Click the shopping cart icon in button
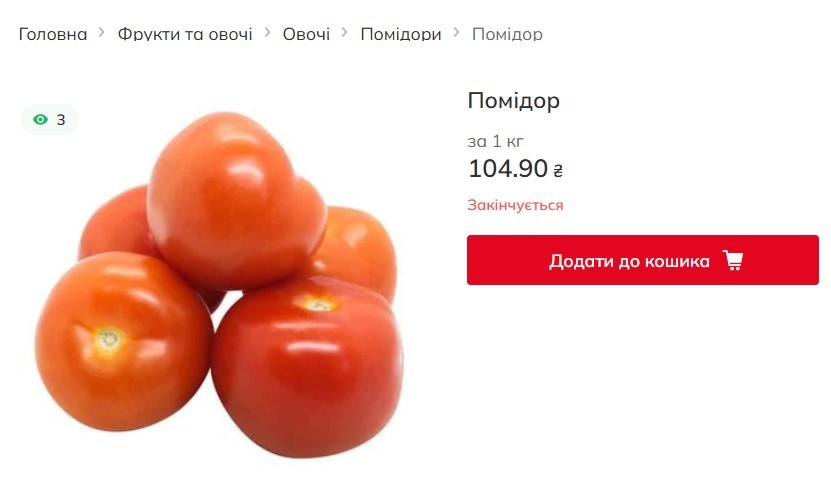Viewport: 831px width, 500px height. (733, 260)
